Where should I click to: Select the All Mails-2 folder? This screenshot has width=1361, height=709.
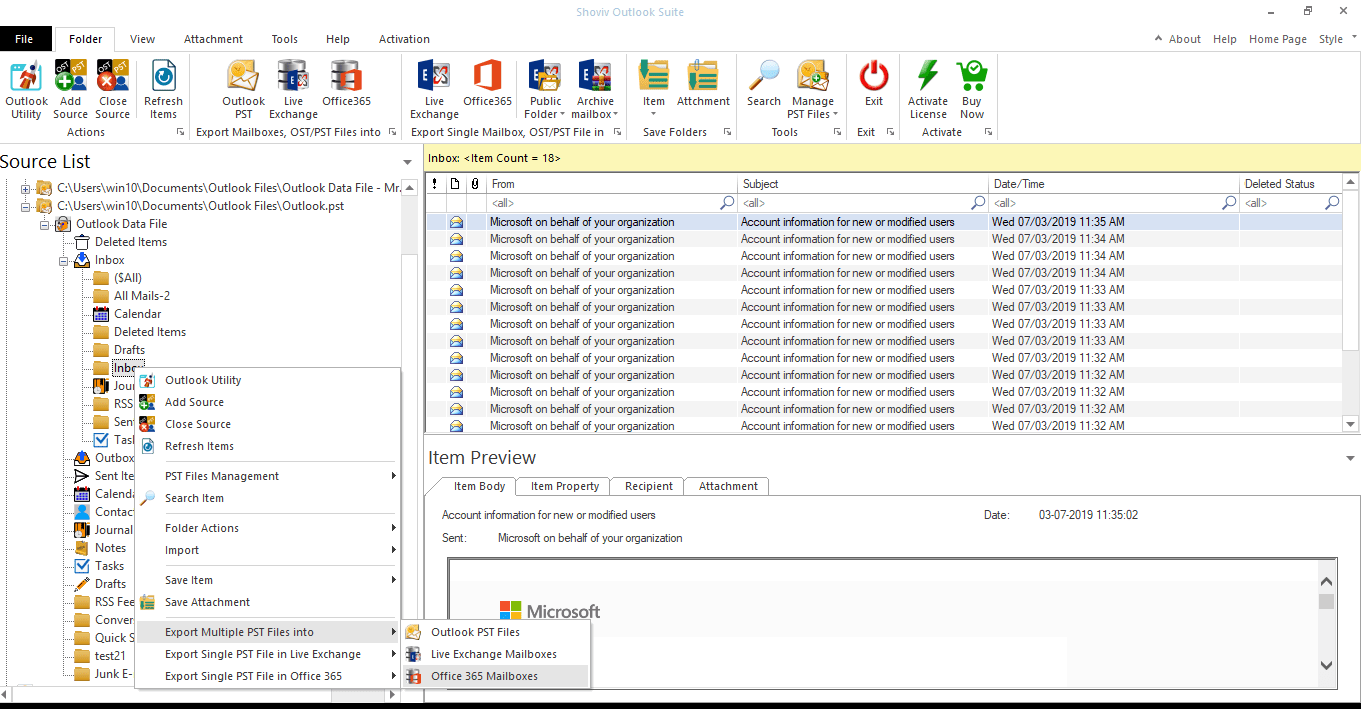coord(141,296)
